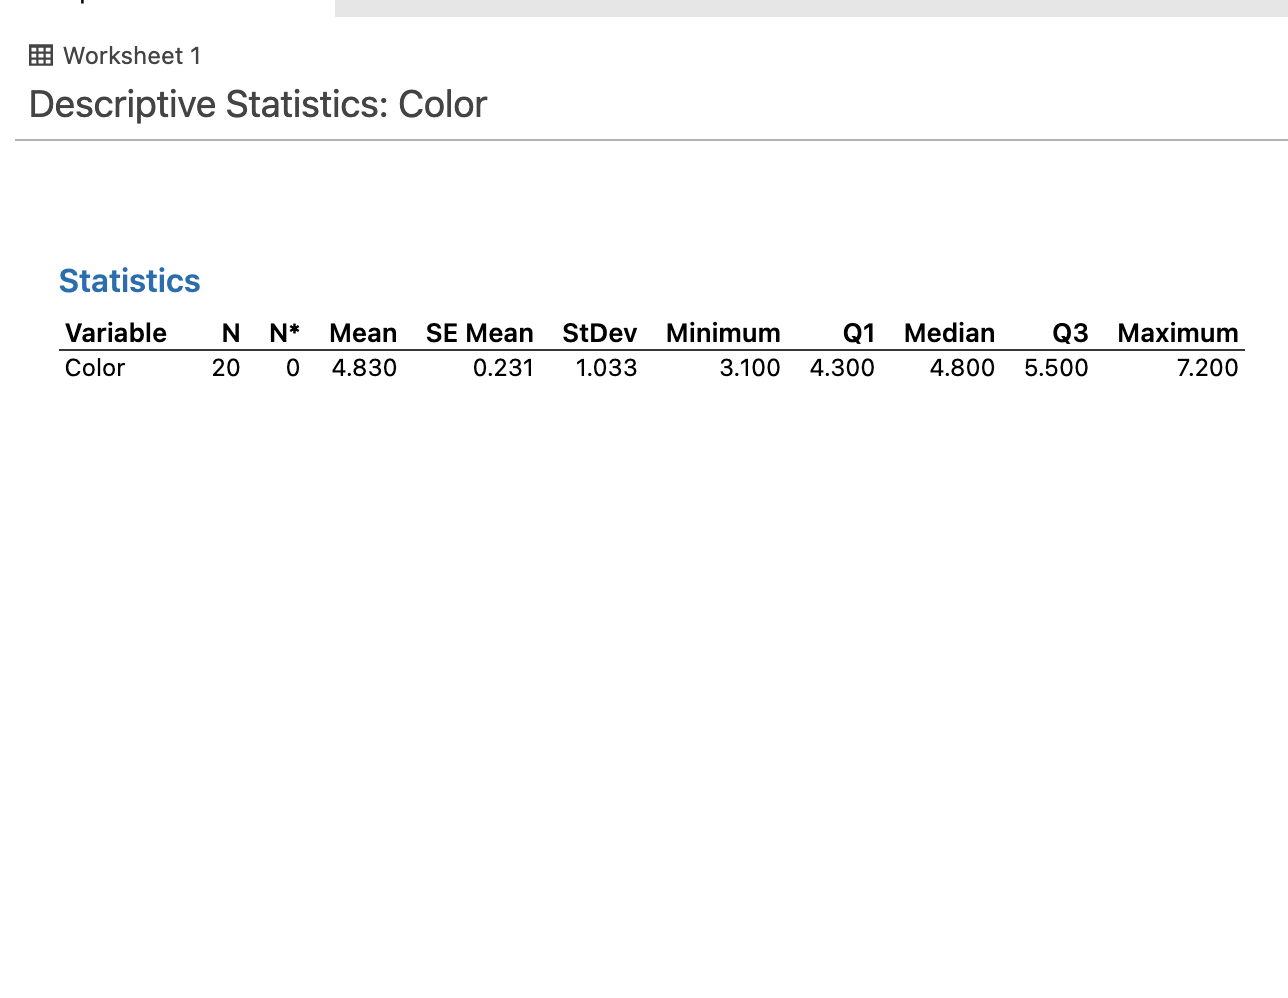The width and height of the screenshot is (1288, 998).
Task: Click the Maximum column header
Action: (1177, 333)
